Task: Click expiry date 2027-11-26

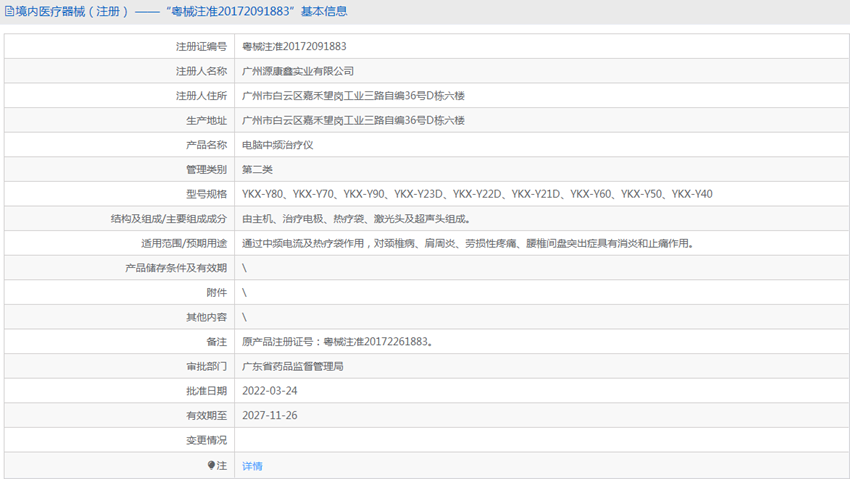Action: coord(270,416)
